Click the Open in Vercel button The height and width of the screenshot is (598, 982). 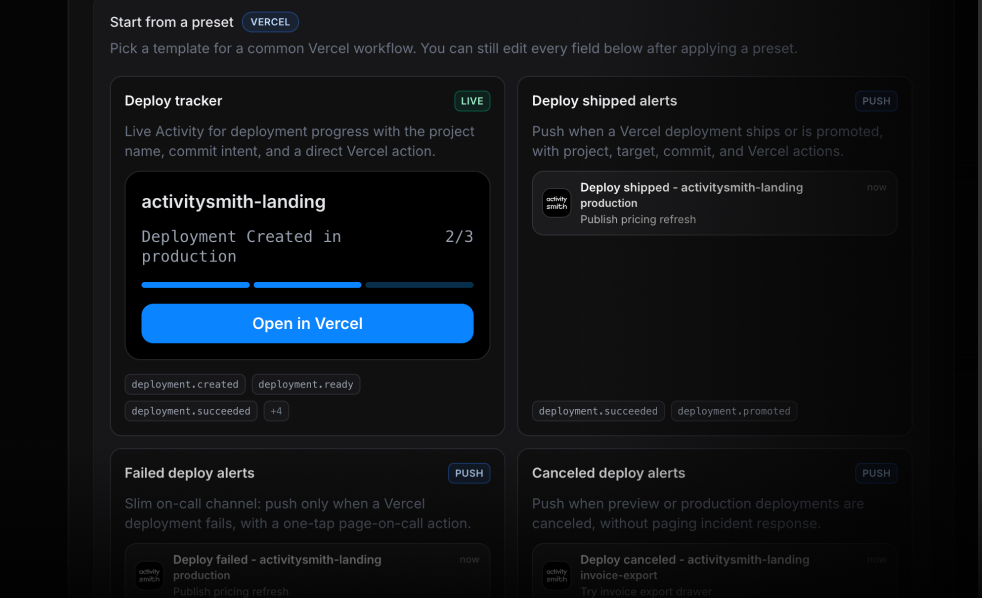(x=307, y=323)
